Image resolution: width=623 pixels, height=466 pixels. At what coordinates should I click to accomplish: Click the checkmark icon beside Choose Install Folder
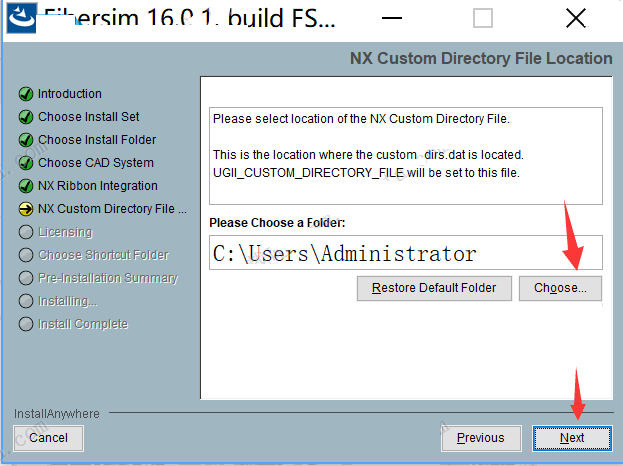(x=26, y=140)
